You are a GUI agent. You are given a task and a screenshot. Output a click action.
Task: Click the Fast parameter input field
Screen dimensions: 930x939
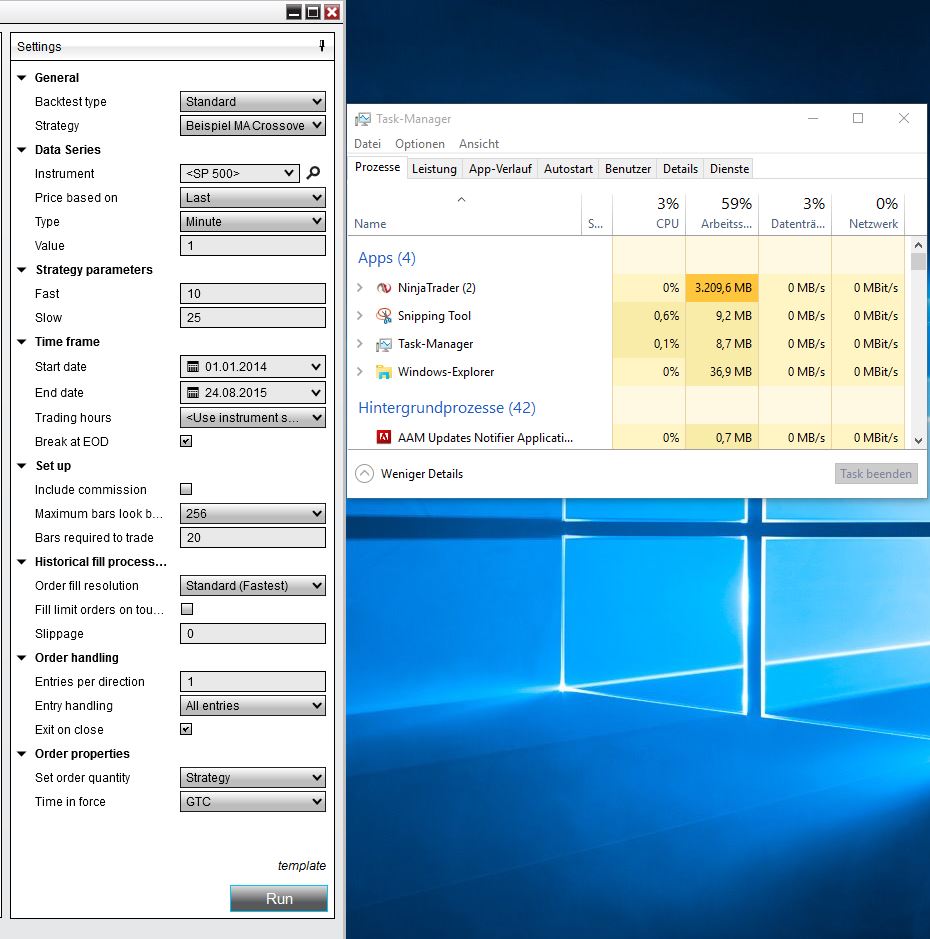pos(253,293)
